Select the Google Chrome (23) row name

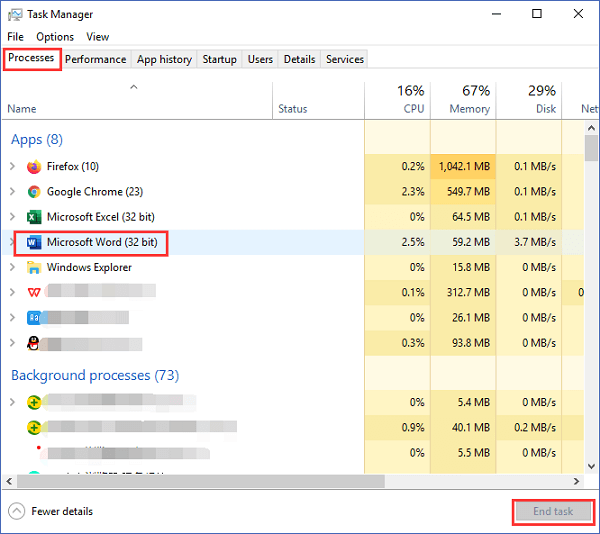tap(95, 192)
